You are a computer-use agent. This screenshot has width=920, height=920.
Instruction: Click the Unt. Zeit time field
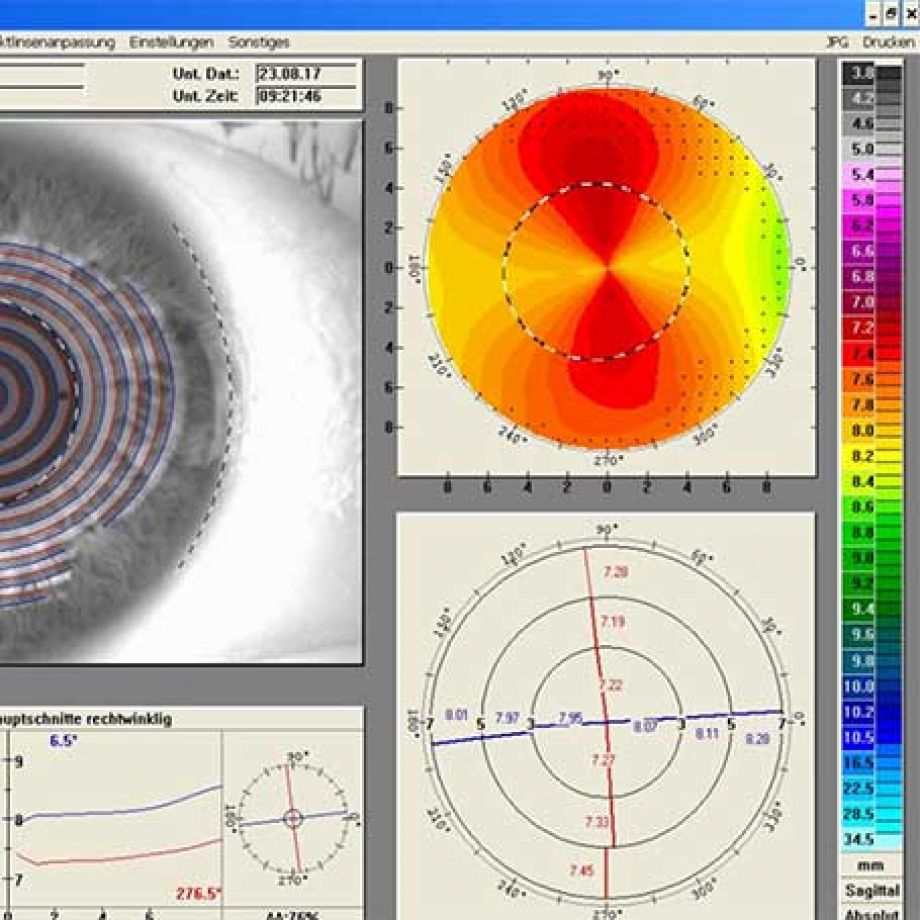[x=306, y=97]
